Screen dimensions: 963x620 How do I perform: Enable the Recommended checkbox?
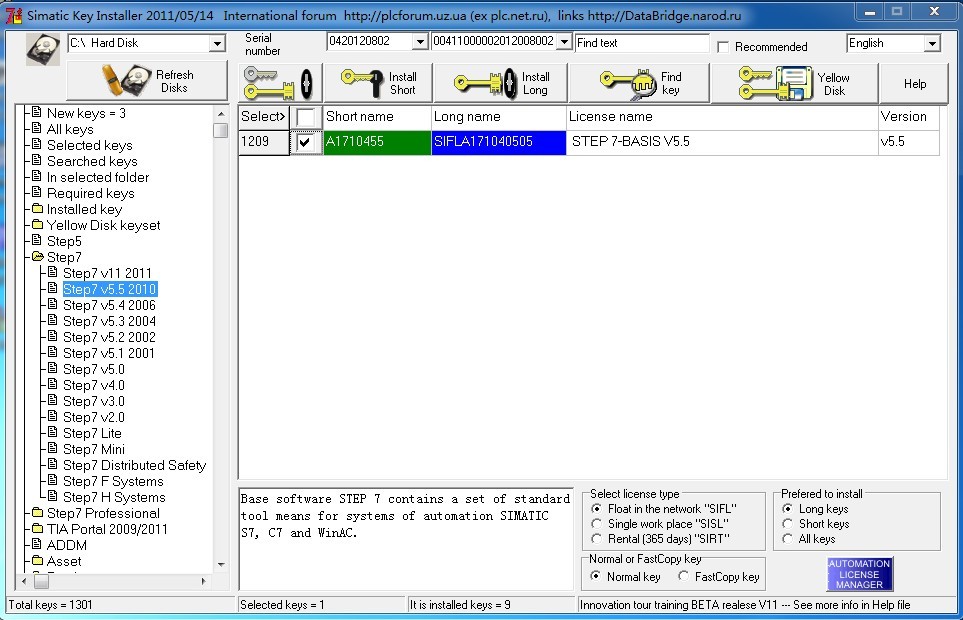[x=723, y=47]
